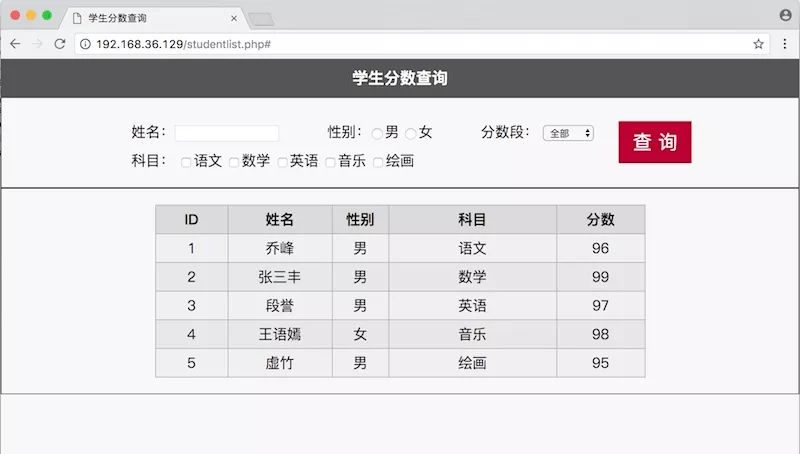Click the score cell 99
Screen dimensions: 800x454
[601, 277]
